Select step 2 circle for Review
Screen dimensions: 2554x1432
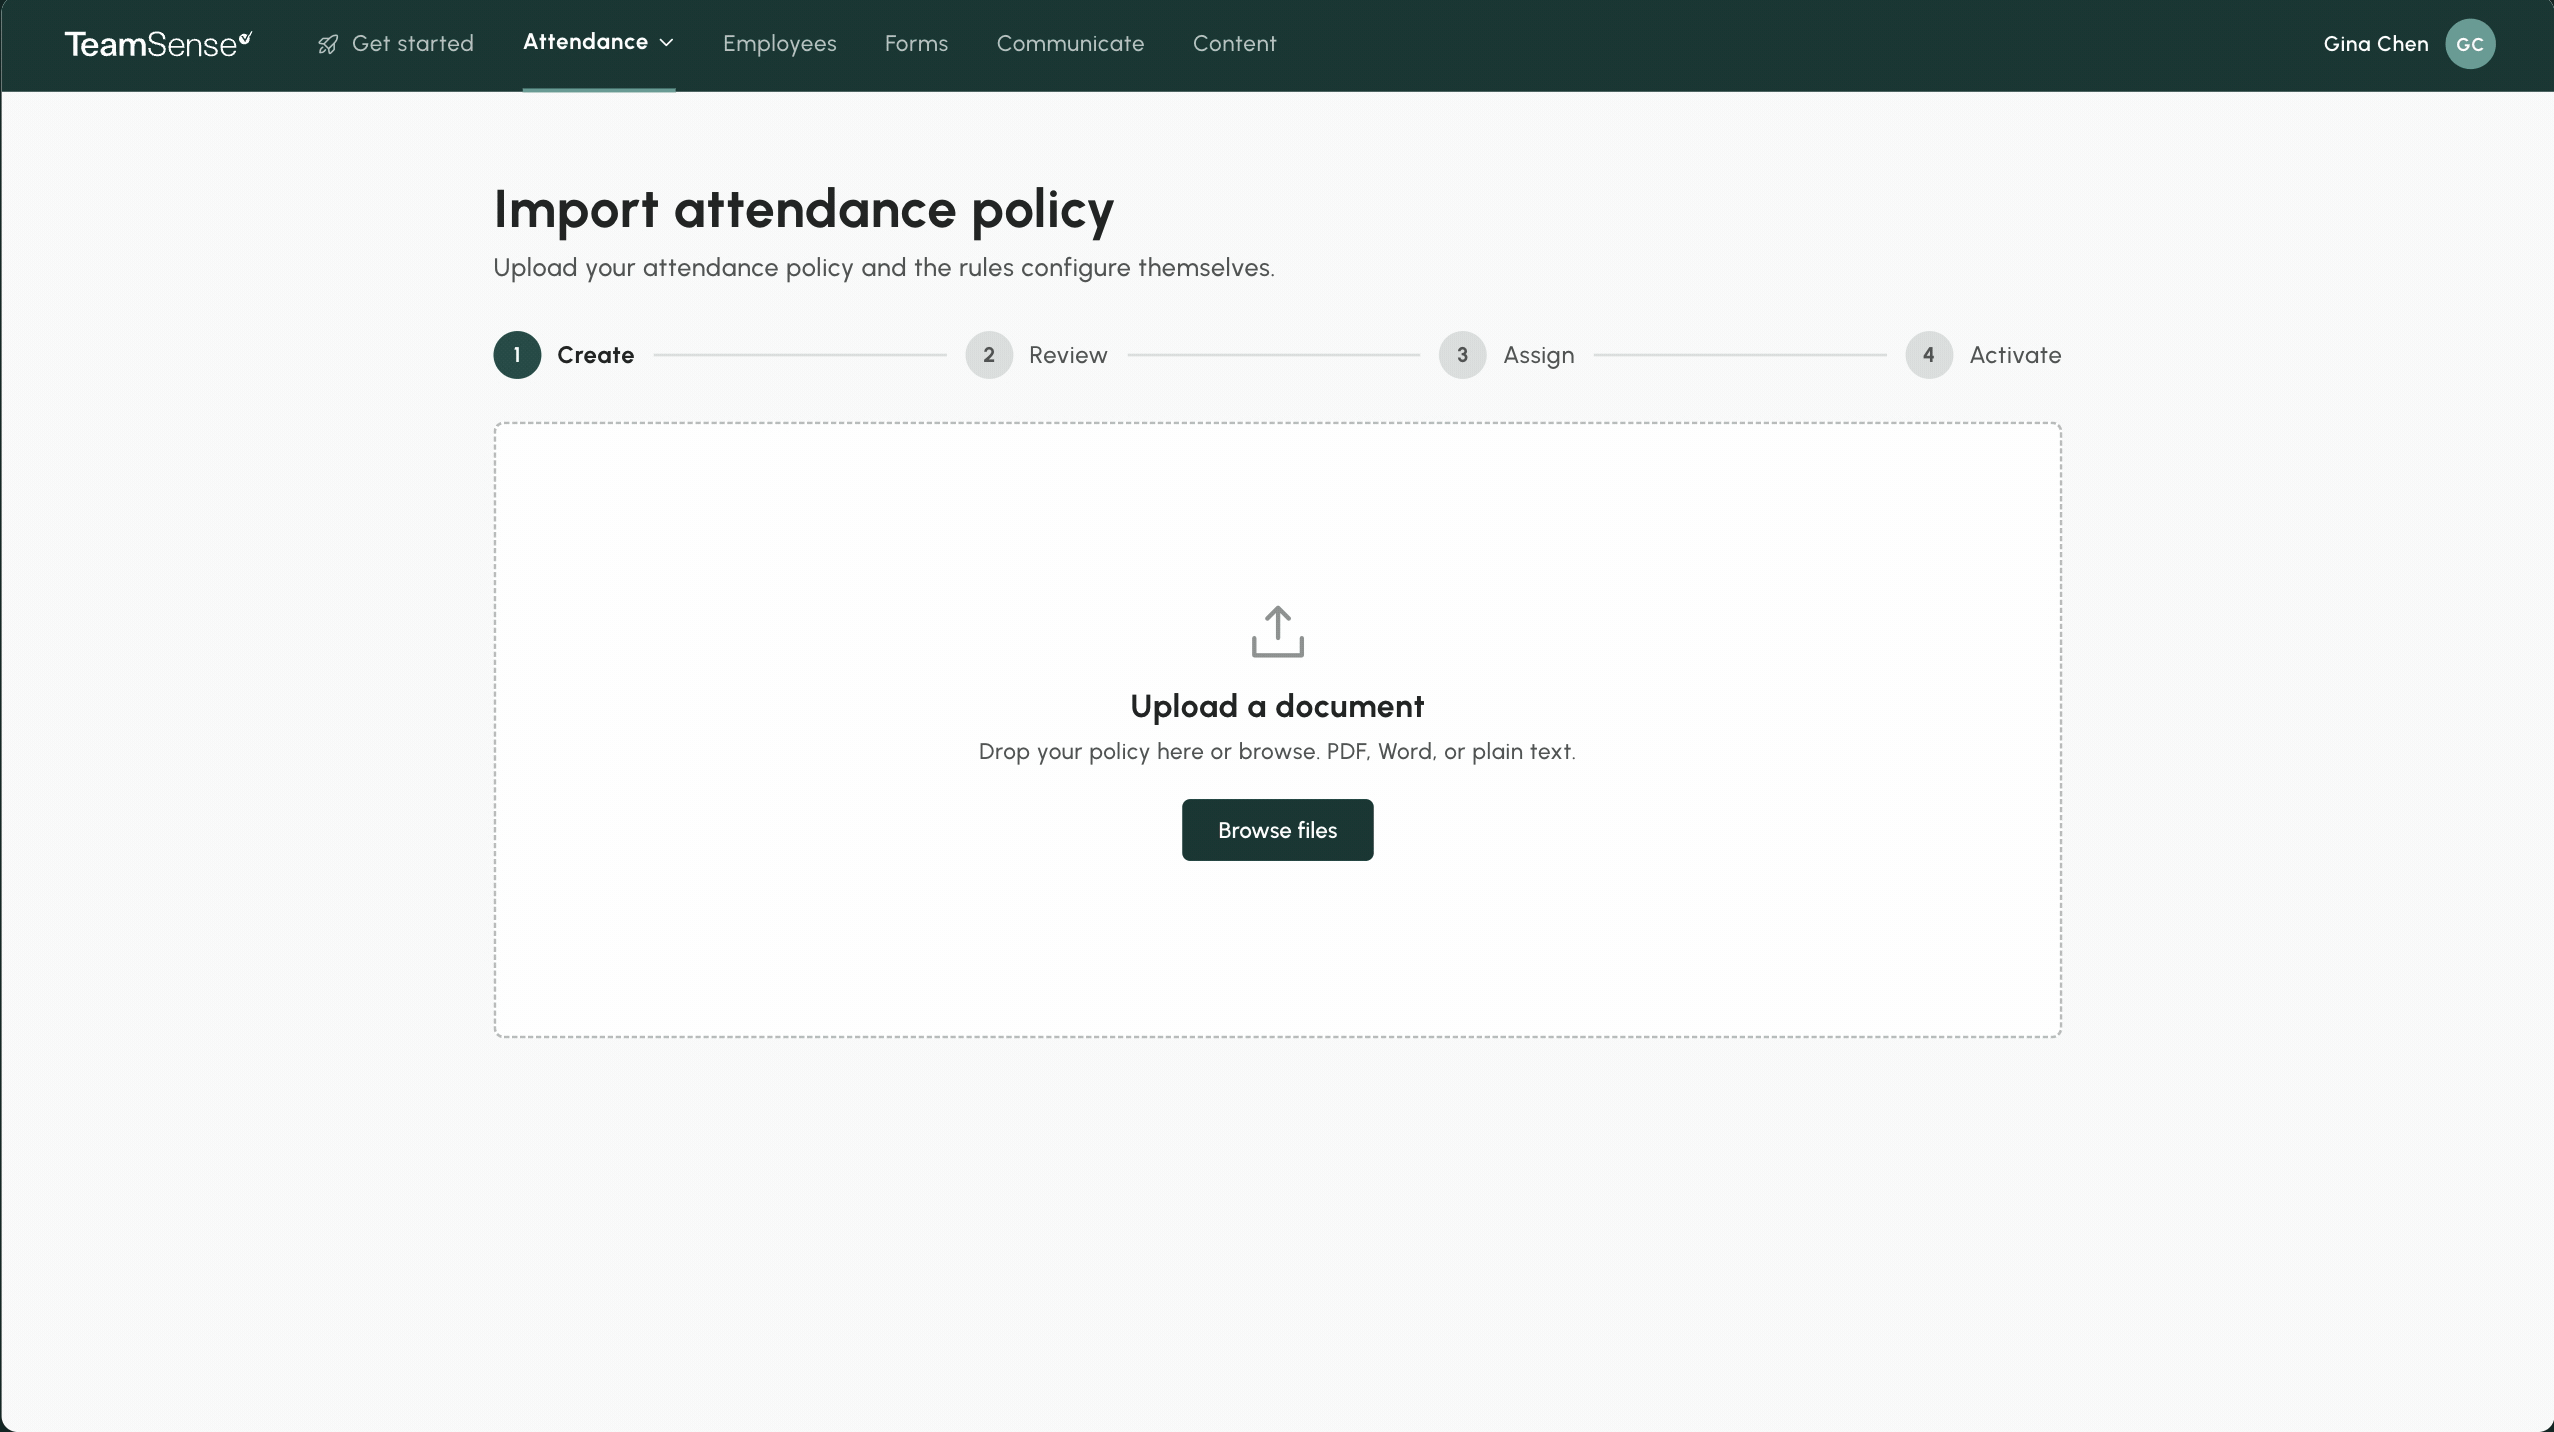989,355
